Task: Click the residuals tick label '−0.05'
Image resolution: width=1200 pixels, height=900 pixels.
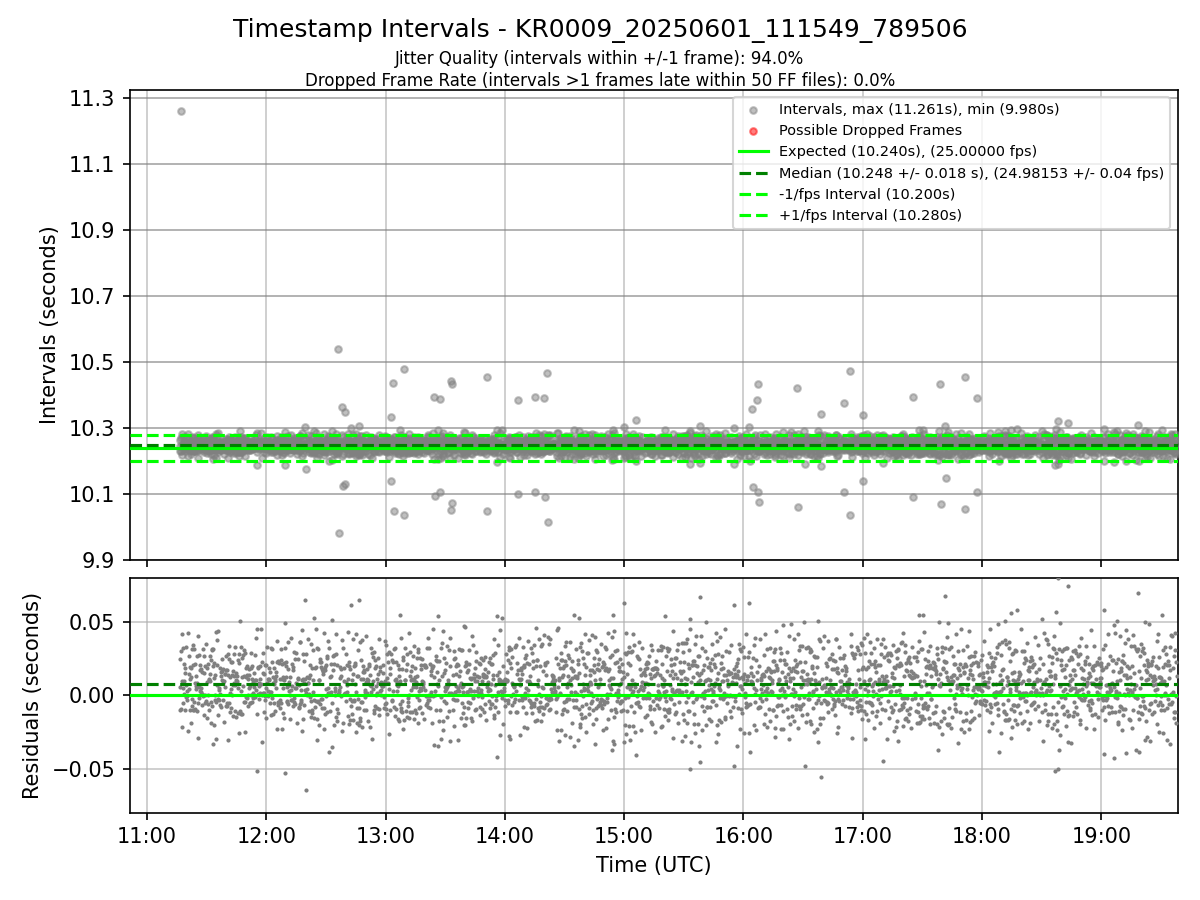Action: tap(85, 769)
